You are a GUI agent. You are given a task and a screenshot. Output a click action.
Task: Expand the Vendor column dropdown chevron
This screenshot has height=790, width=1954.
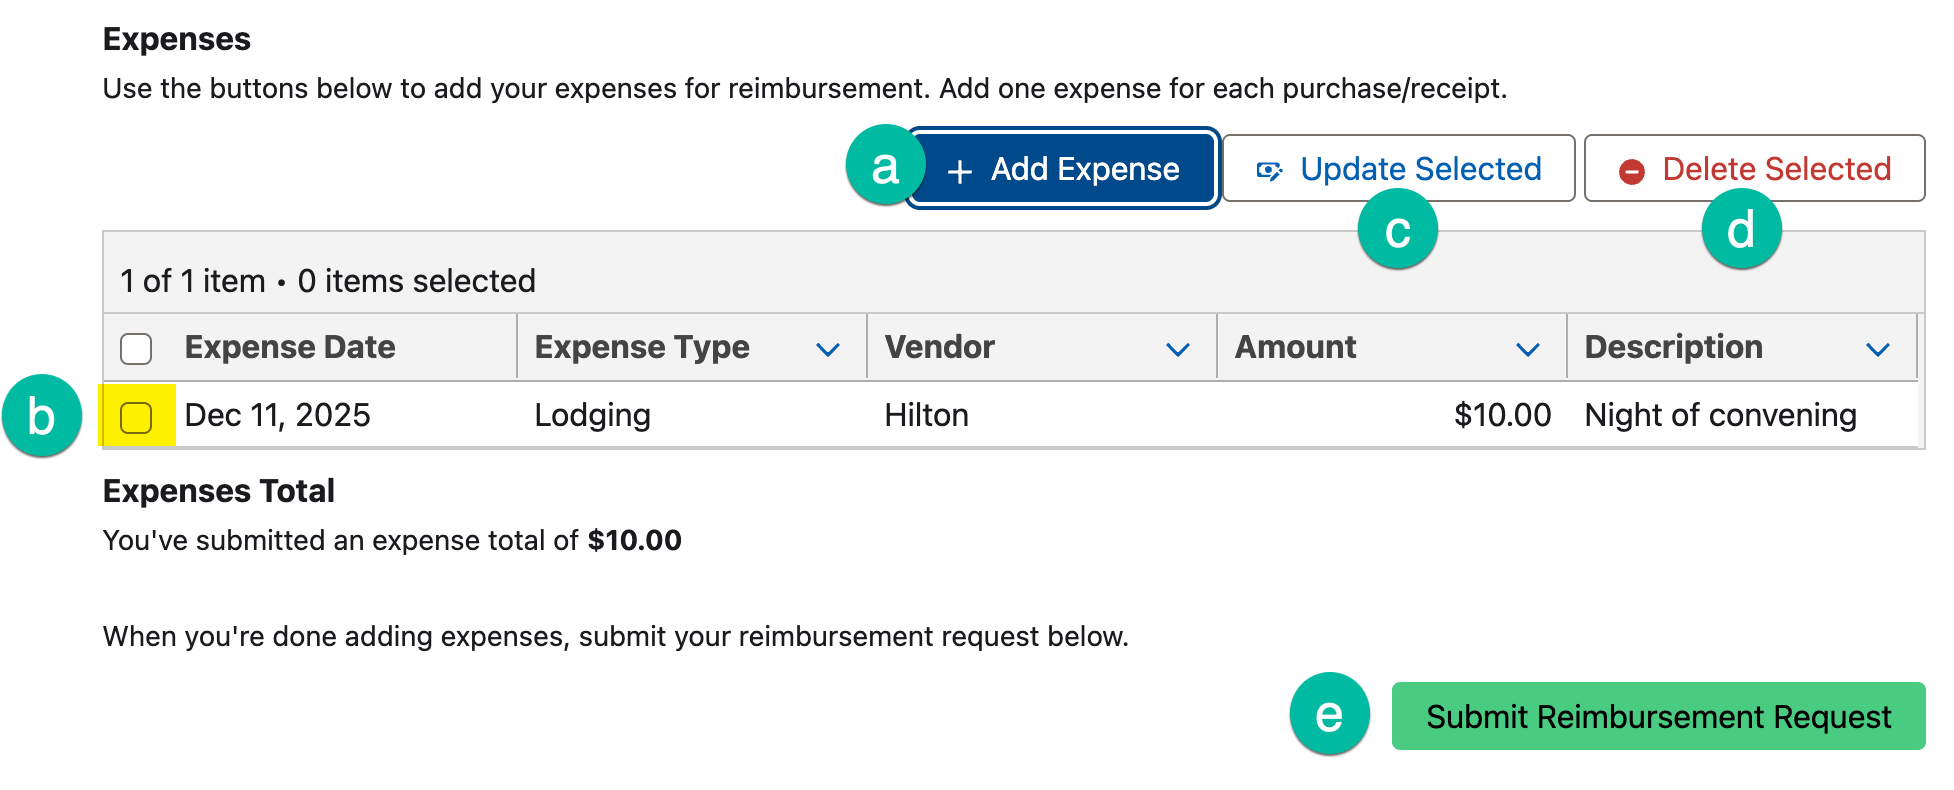tap(1177, 349)
